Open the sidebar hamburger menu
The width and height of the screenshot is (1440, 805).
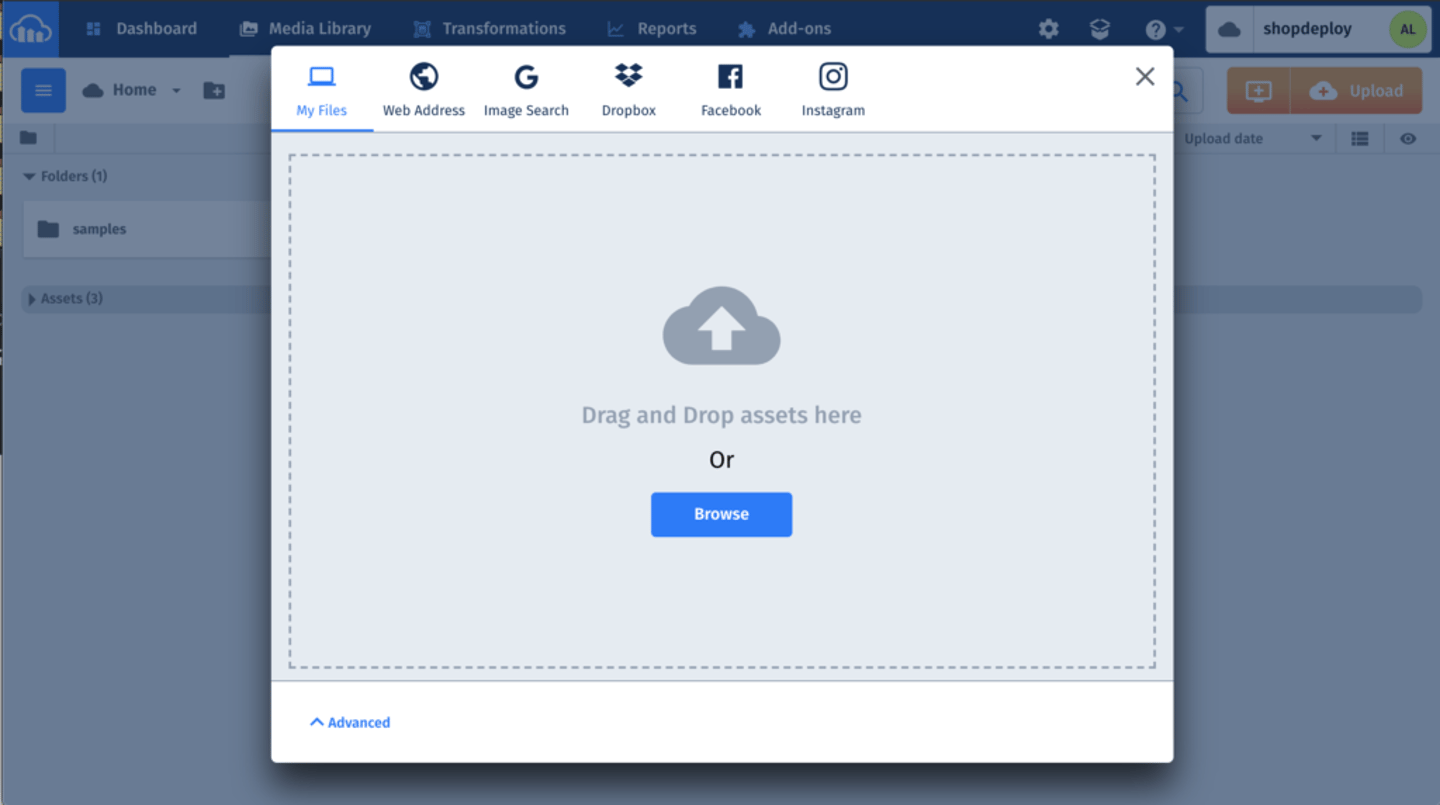(43, 90)
